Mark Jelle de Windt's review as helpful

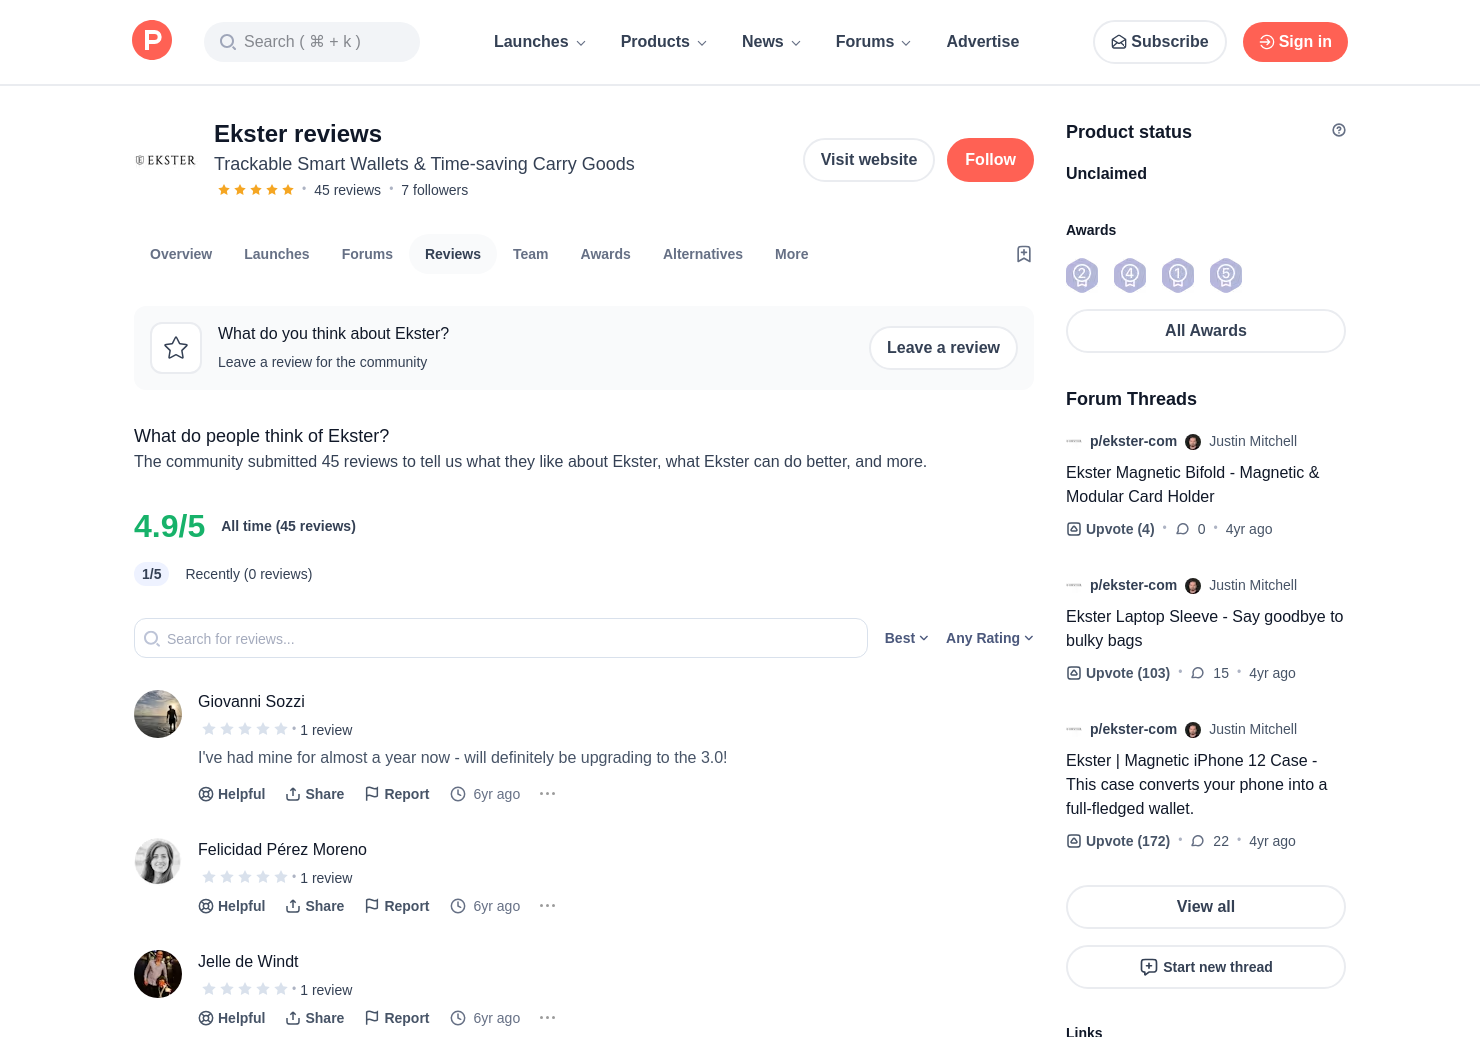(x=232, y=1018)
